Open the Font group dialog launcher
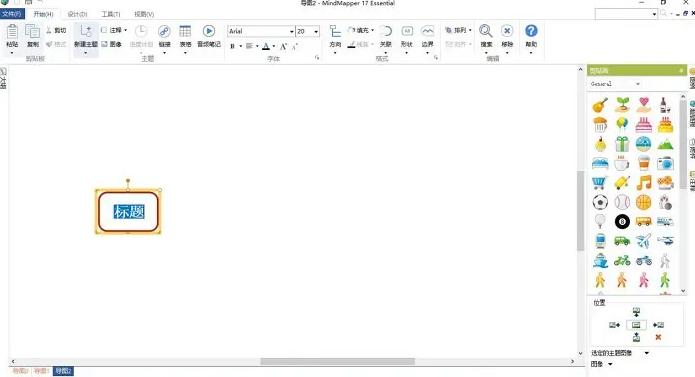This screenshot has width=695, height=377. pyautogui.click(x=317, y=58)
